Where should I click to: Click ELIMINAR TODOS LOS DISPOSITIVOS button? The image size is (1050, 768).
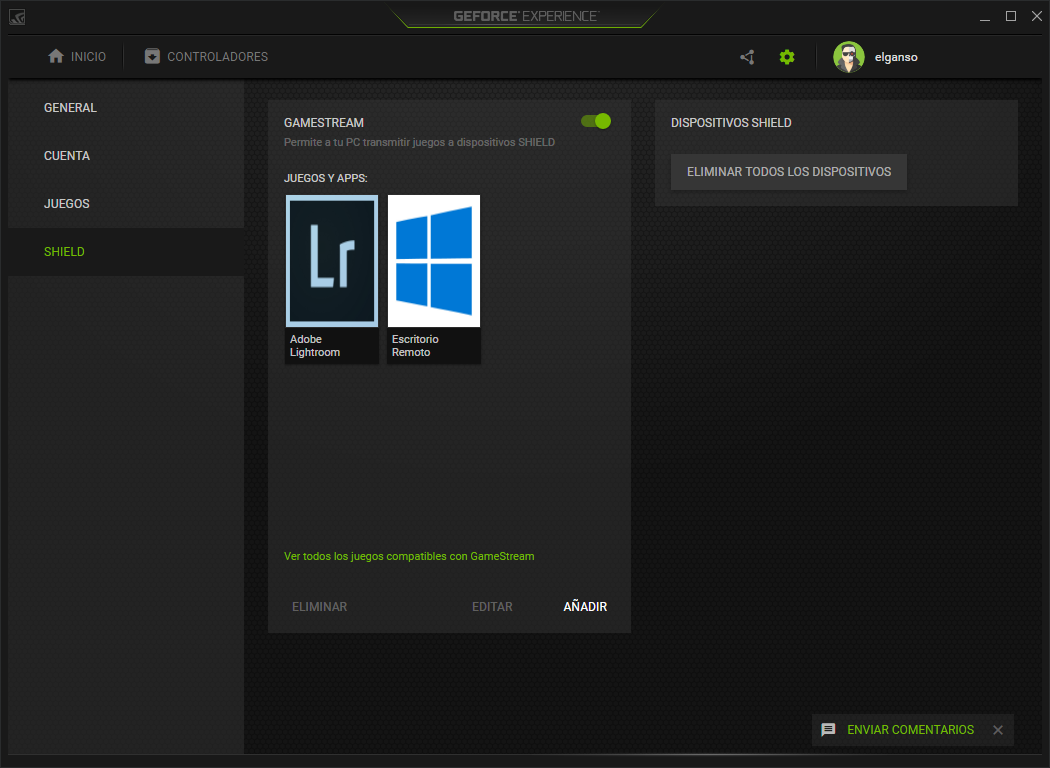(x=789, y=172)
